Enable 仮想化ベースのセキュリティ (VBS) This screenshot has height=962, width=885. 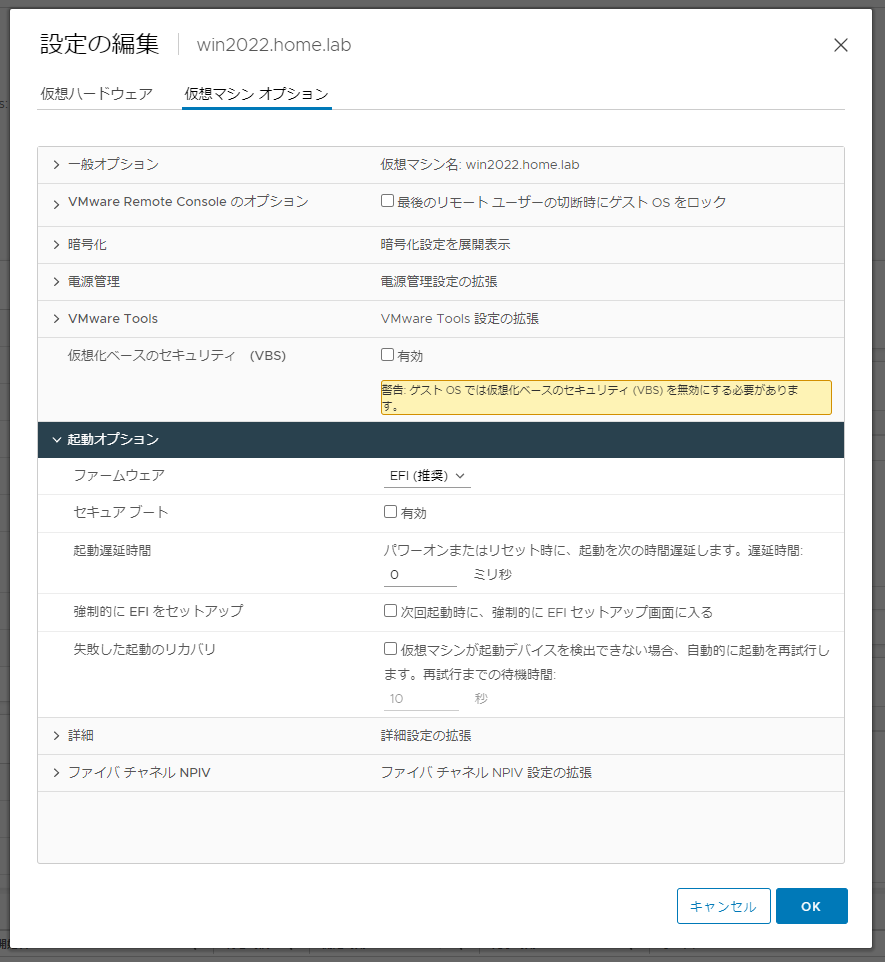pos(387,353)
